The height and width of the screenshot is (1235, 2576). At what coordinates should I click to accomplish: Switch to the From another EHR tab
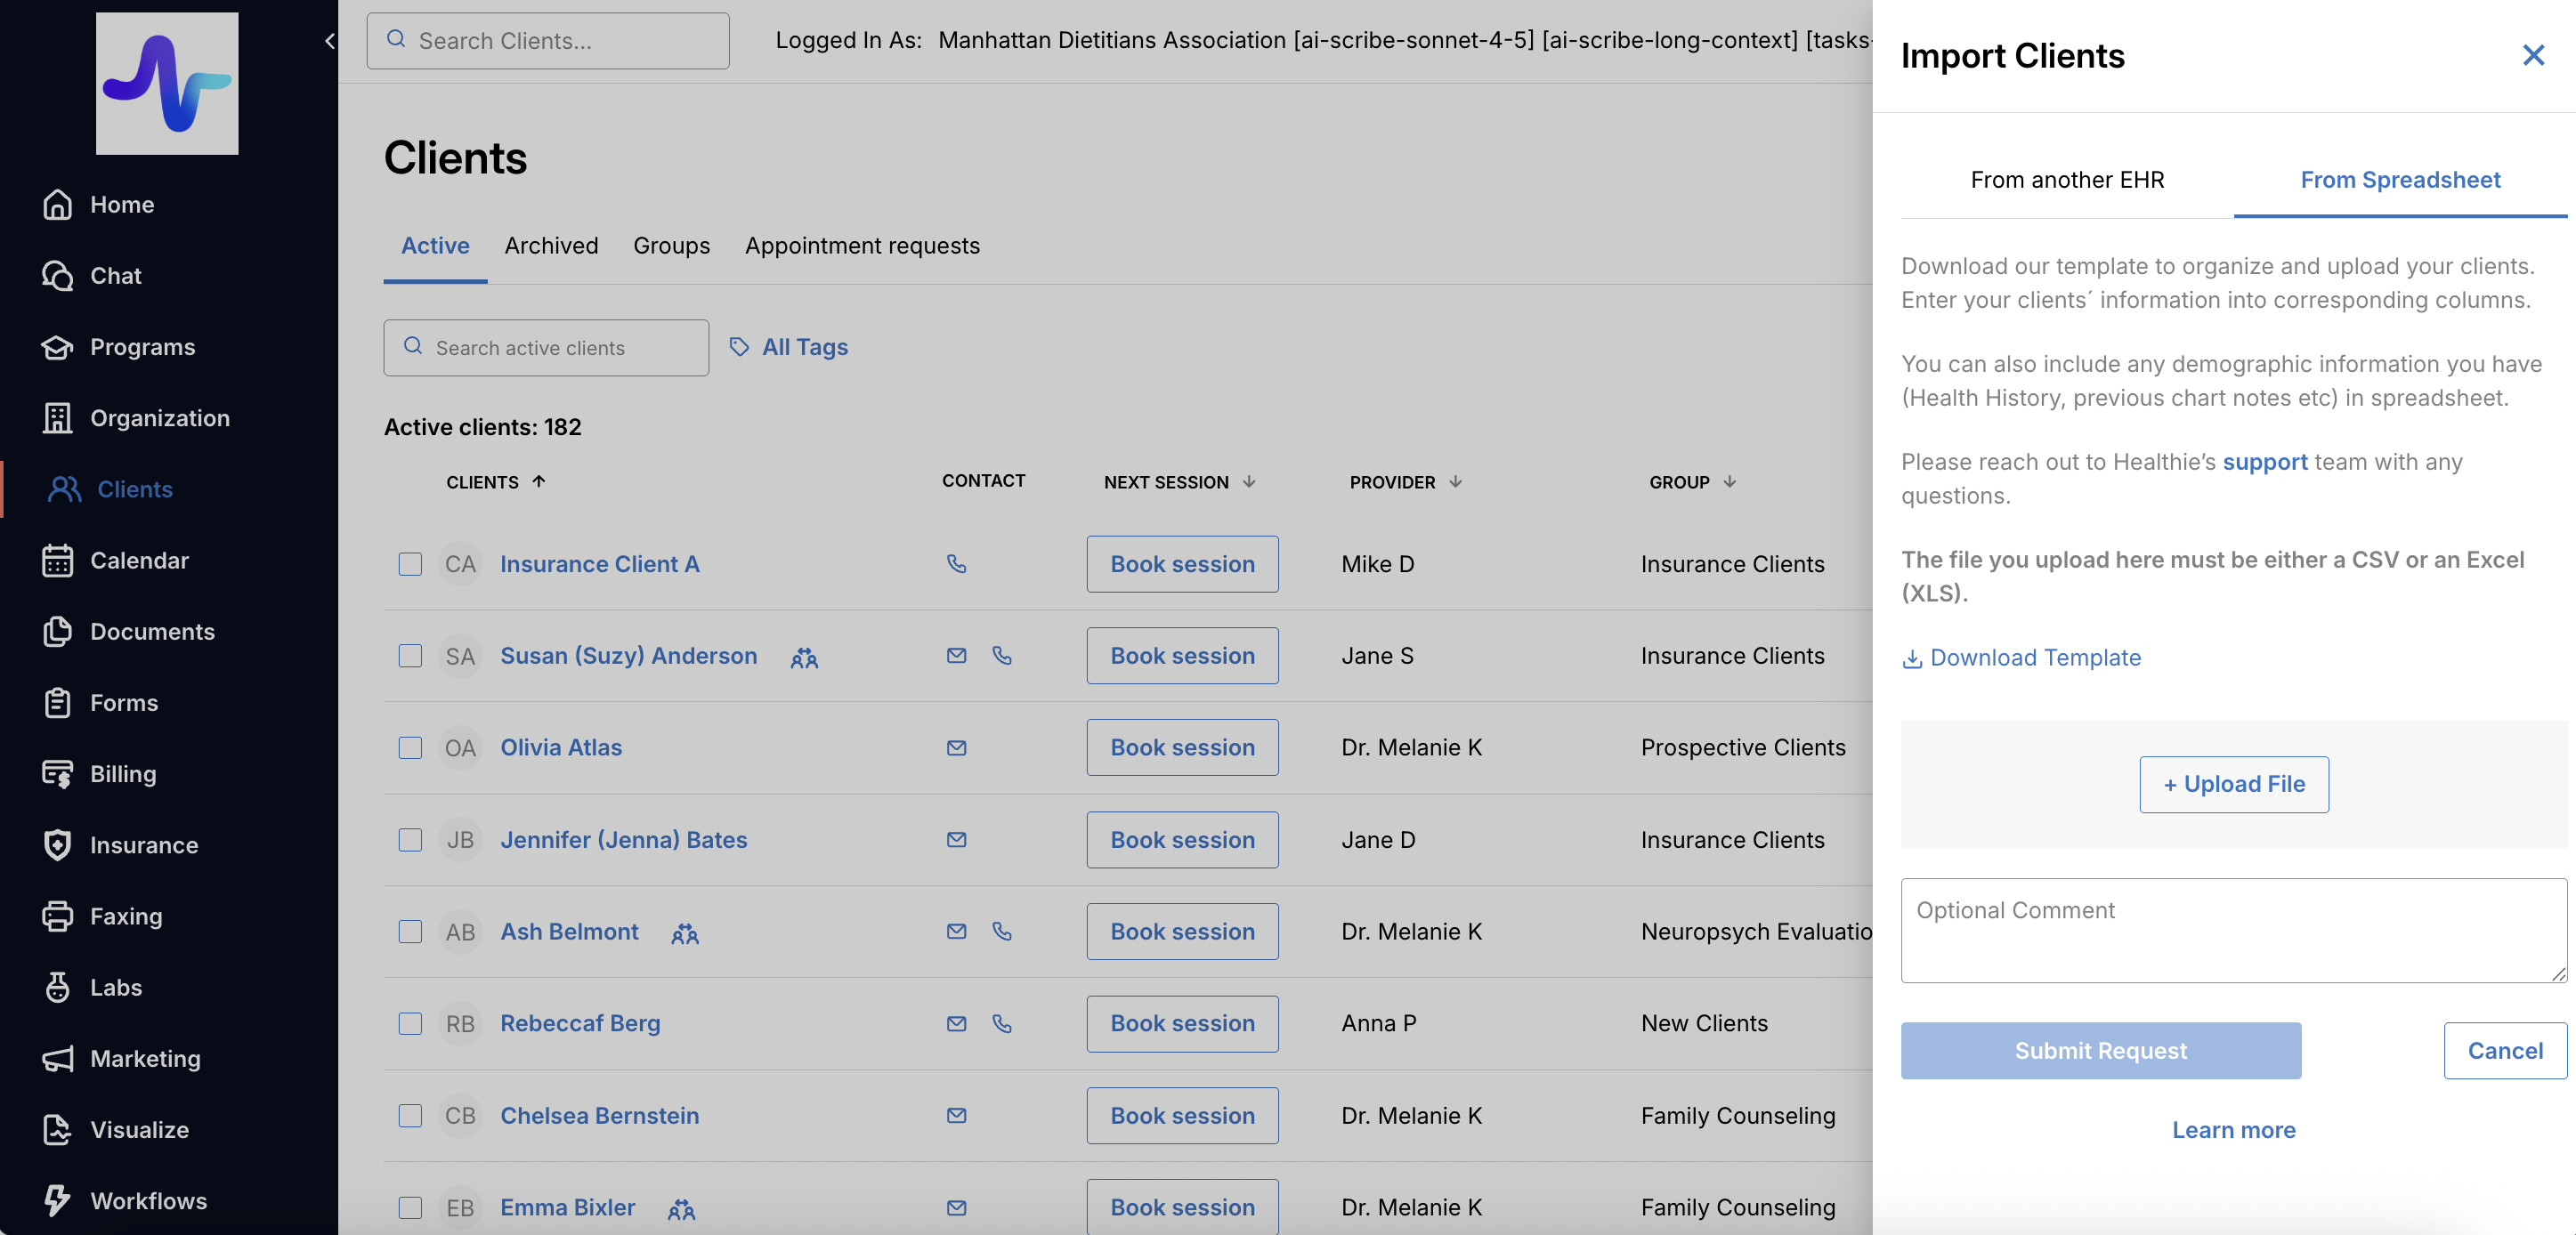[2067, 180]
